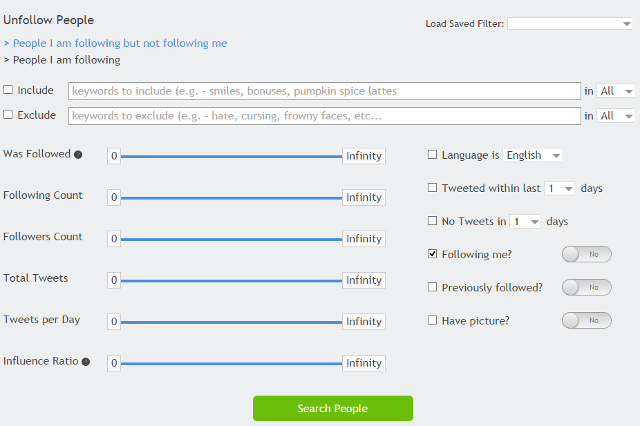Click the Followers Count label
Screen dimensions: 640x426
point(43,237)
